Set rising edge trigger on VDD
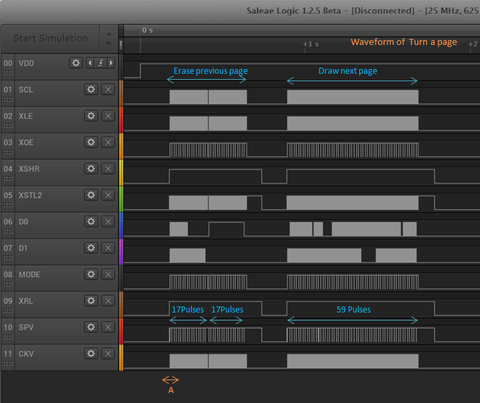This screenshot has width=480, height=403. coord(100,63)
